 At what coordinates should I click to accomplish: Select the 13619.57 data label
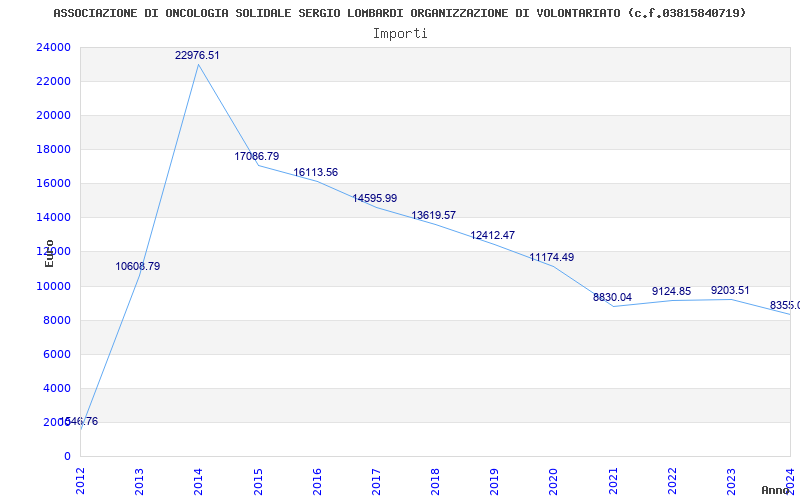click(434, 215)
